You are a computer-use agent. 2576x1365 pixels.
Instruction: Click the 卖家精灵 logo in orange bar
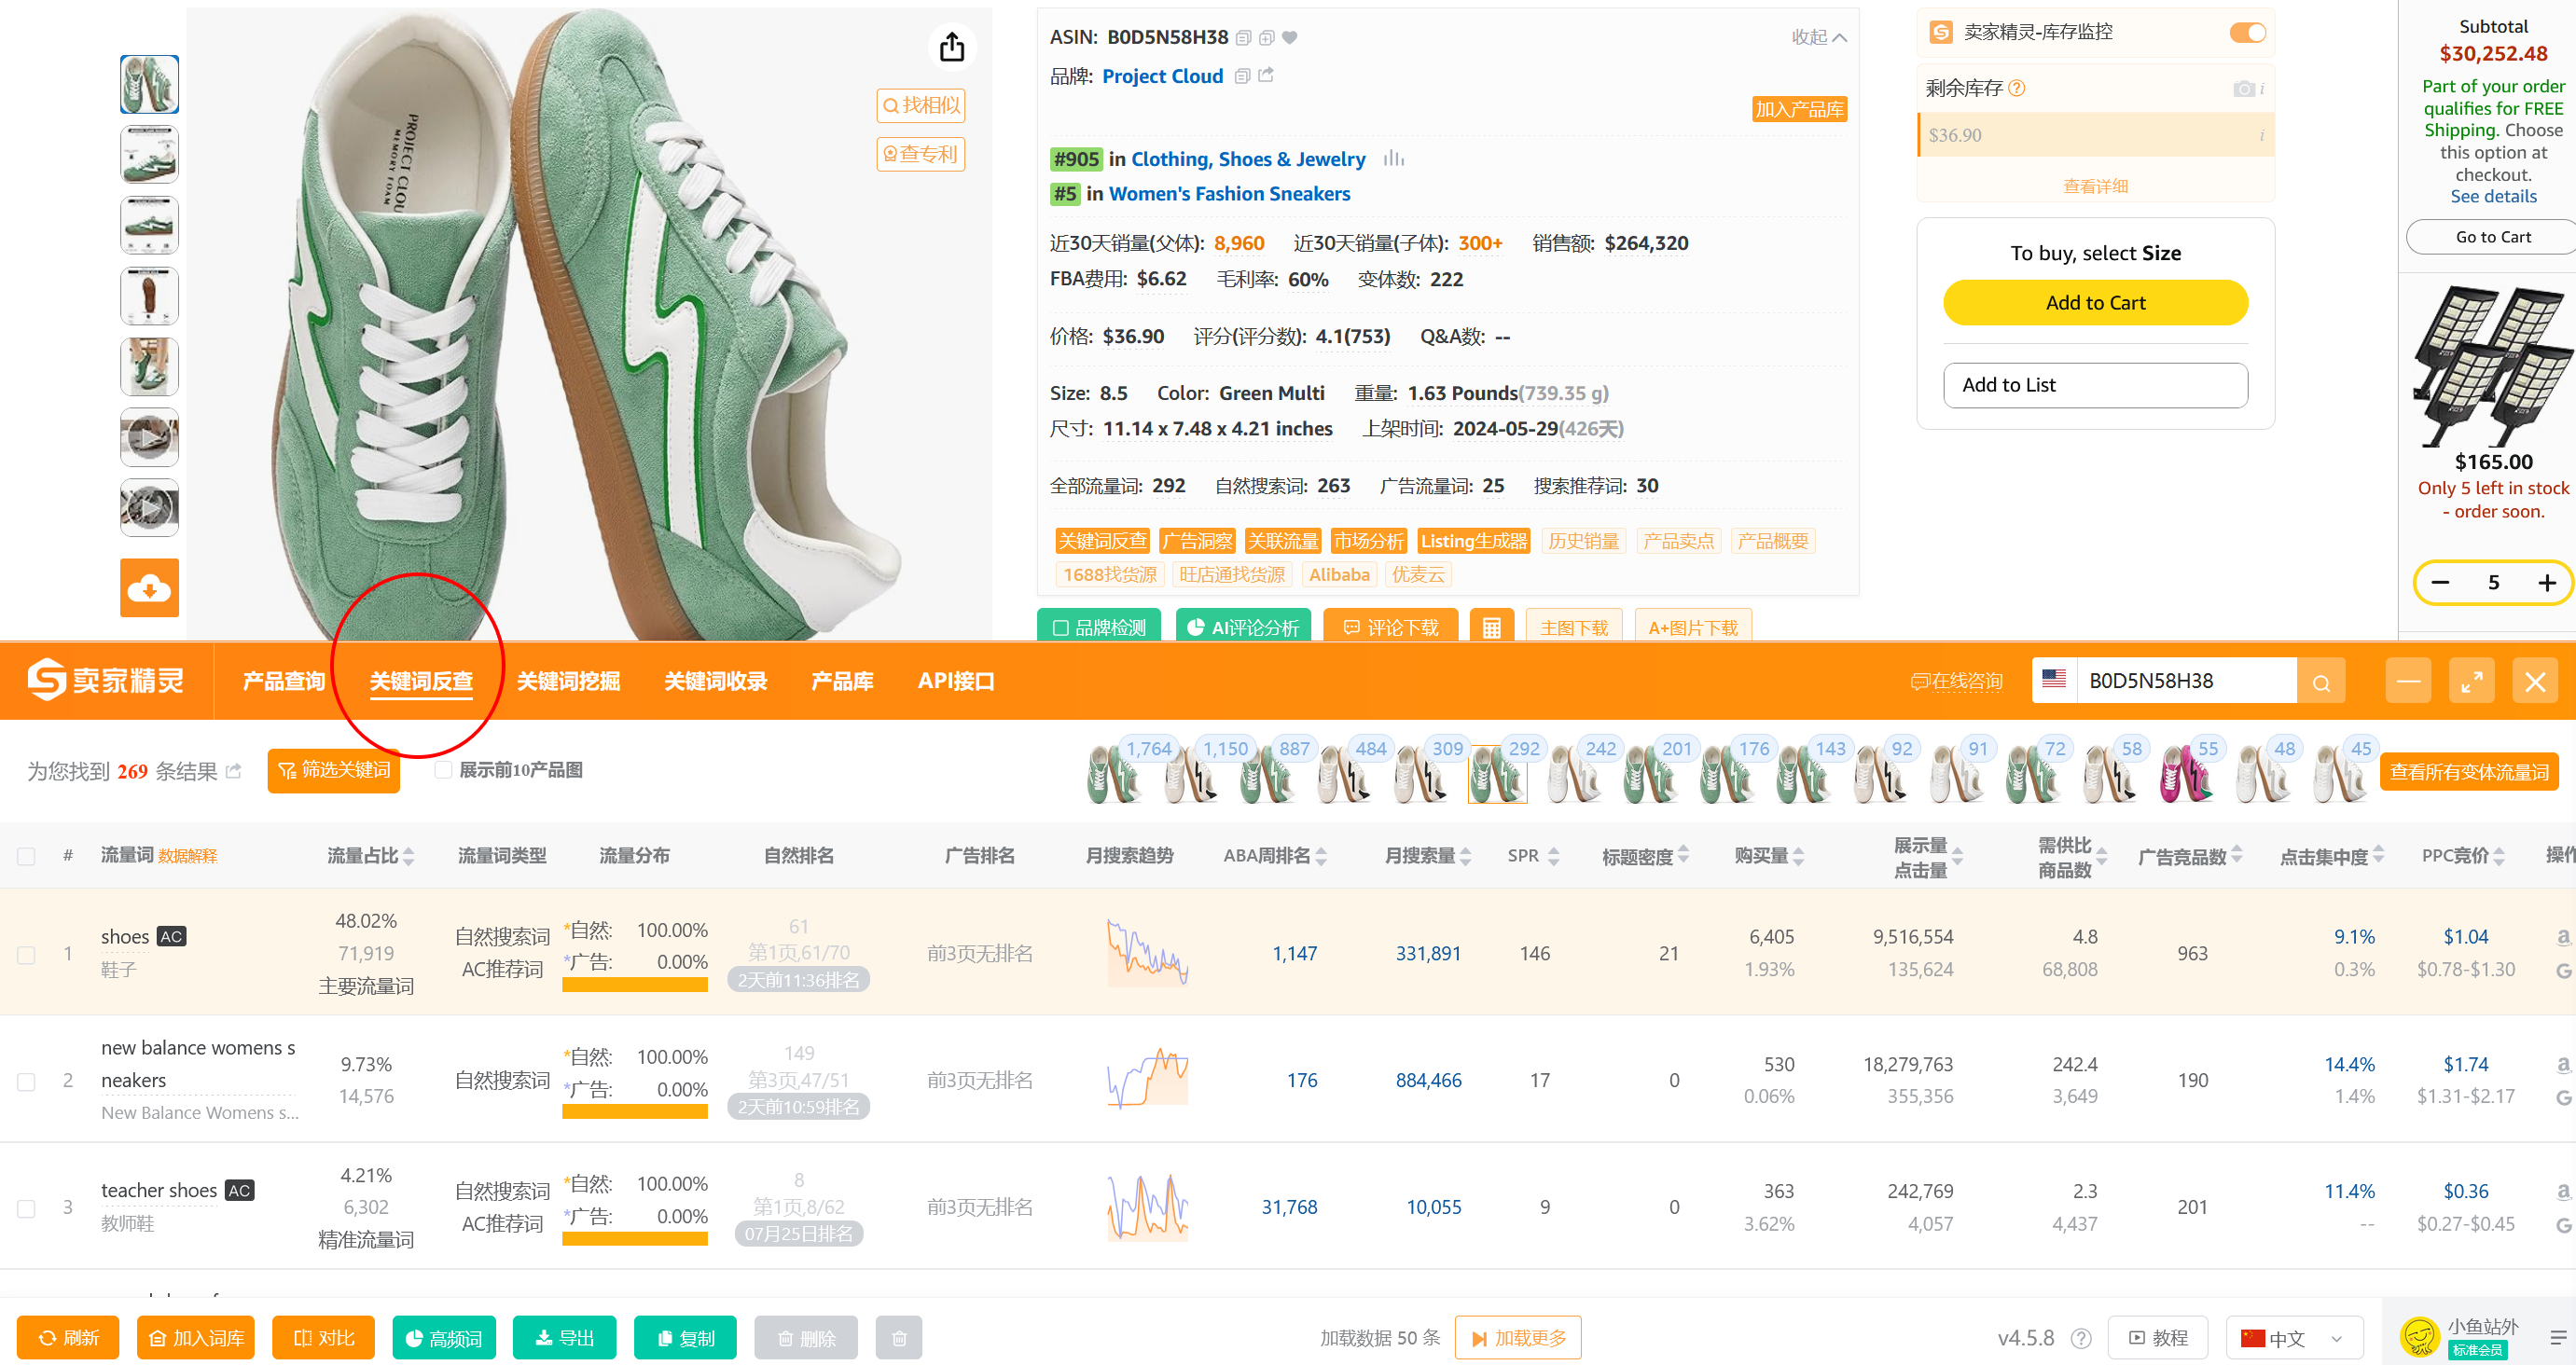(105, 680)
